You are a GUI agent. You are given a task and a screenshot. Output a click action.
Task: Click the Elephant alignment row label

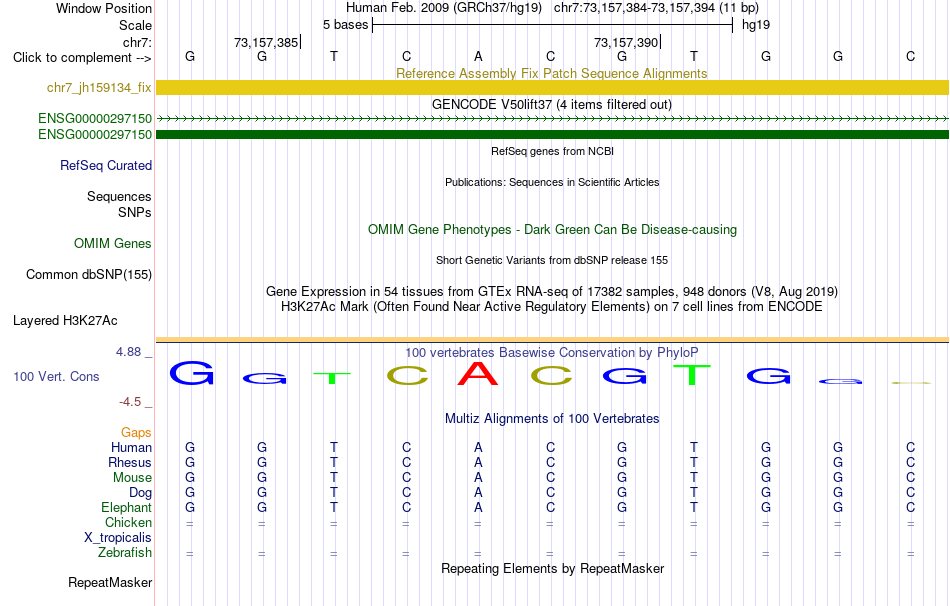[x=126, y=508]
